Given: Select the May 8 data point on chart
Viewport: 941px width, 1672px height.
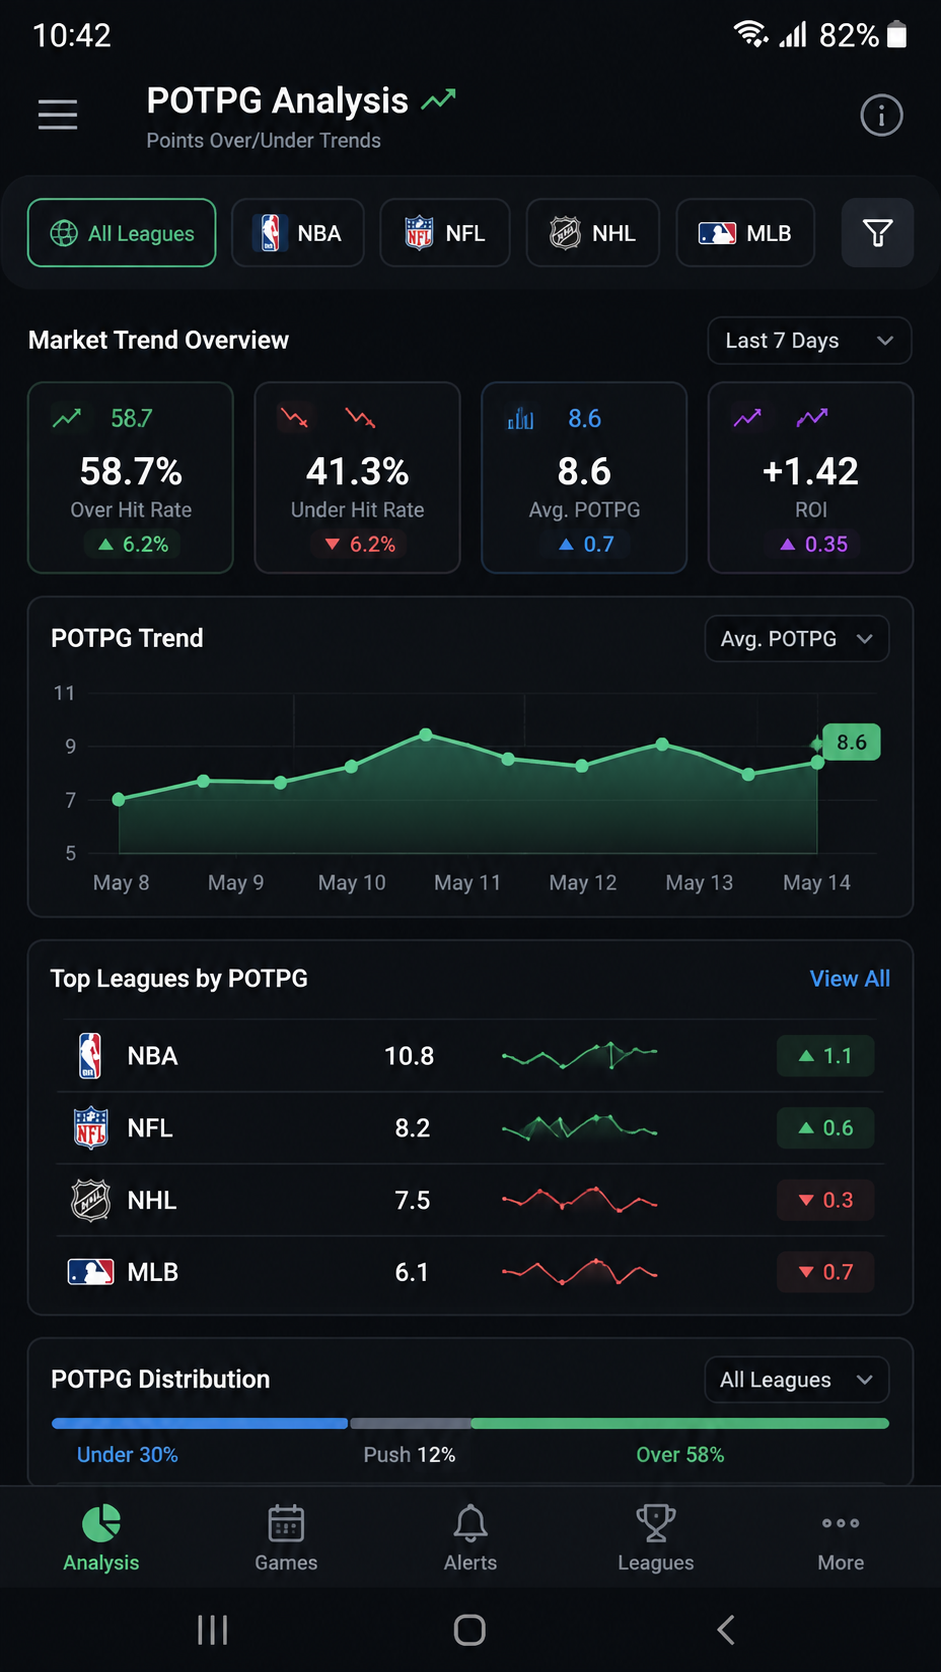Looking at the screenshot, I should pyautogui.click(x=119, y=799).
